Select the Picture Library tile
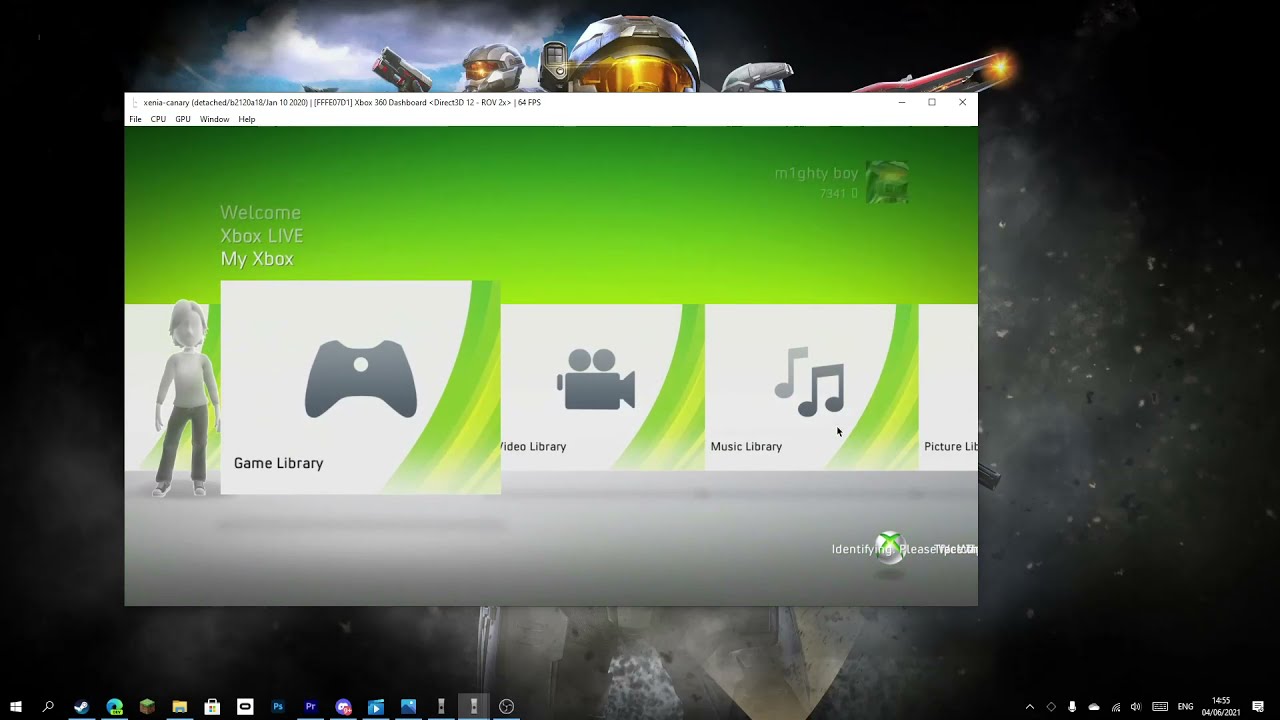This screenshot has width=1280, height=720. pyautogui.click(x=948, y=387)
